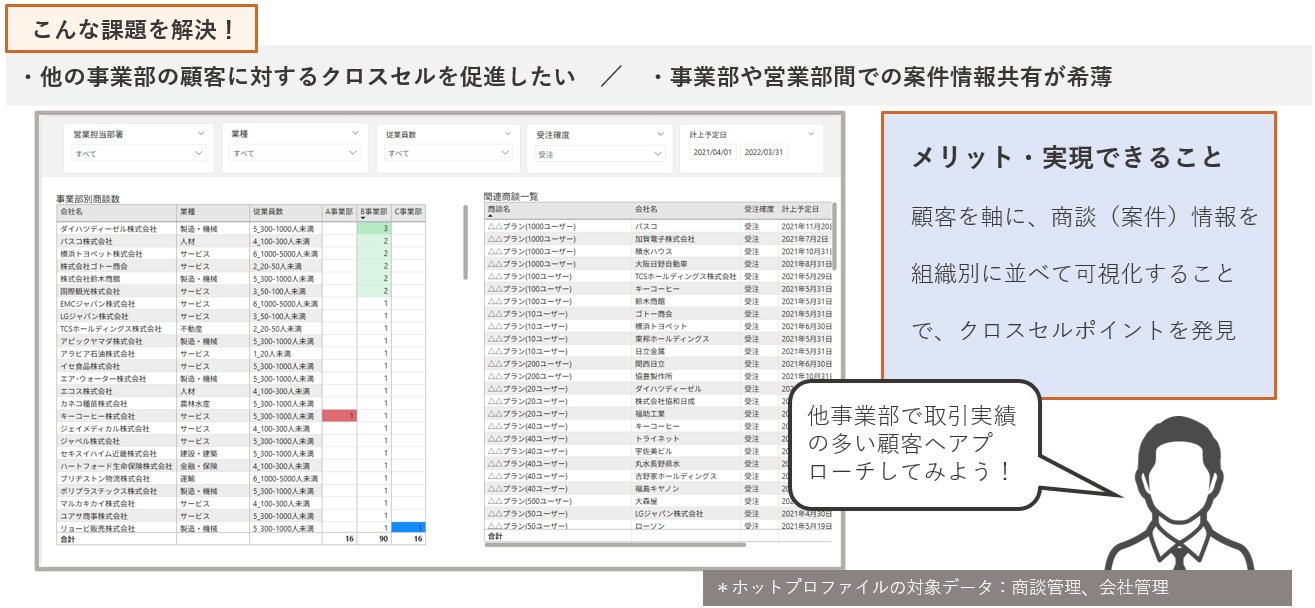This screenshot has height=608, width=1315.
Task: Click the end date field 2022/03/31
Action: pos(764,153)
